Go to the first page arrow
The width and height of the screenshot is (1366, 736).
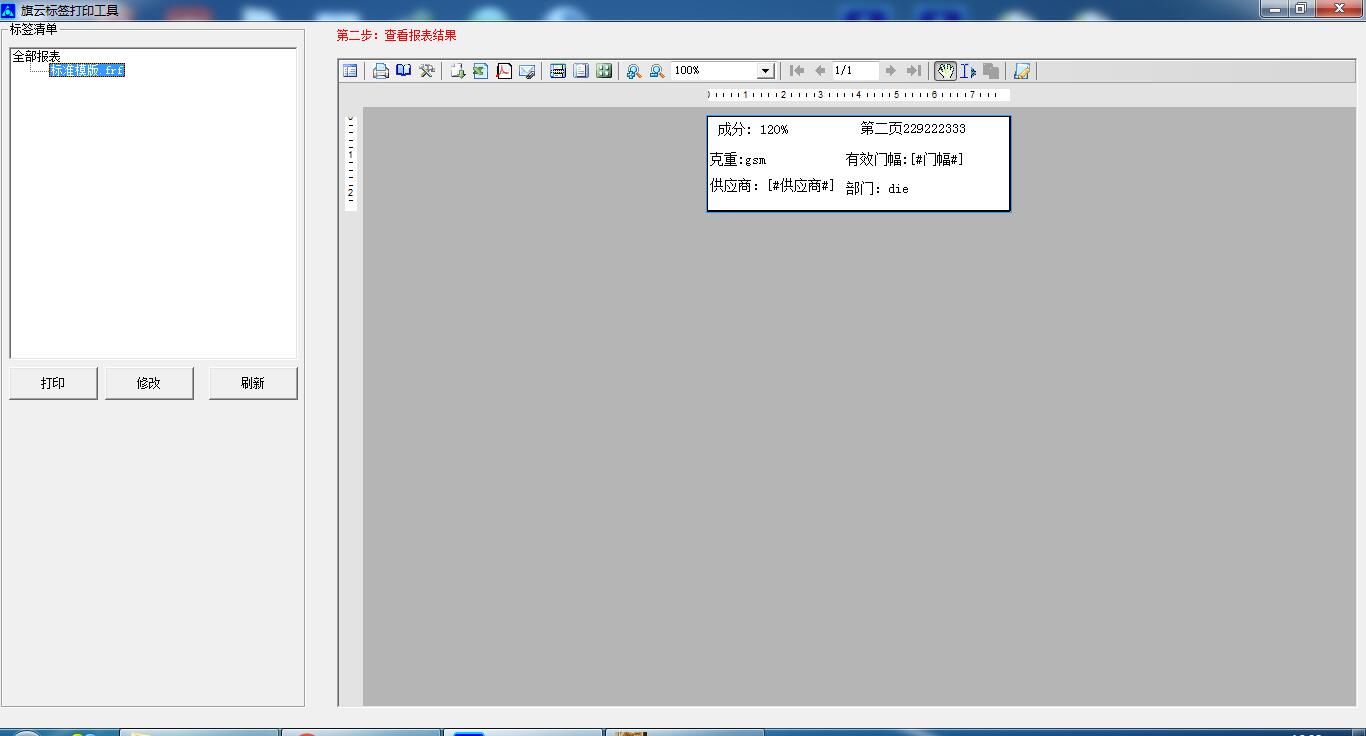[x=797, y=71]
